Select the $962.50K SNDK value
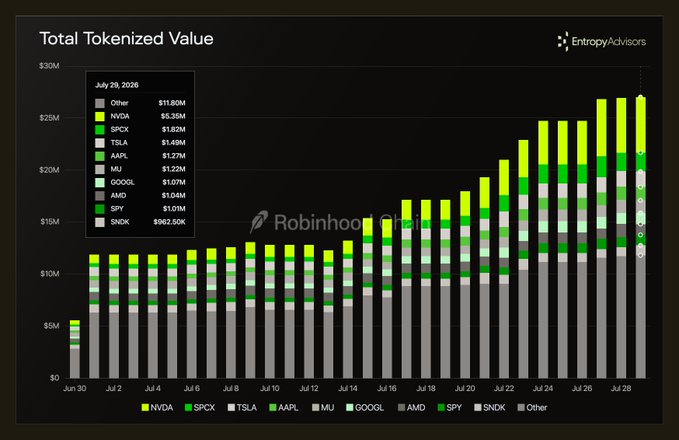679x440 pixels. (169, 222)
